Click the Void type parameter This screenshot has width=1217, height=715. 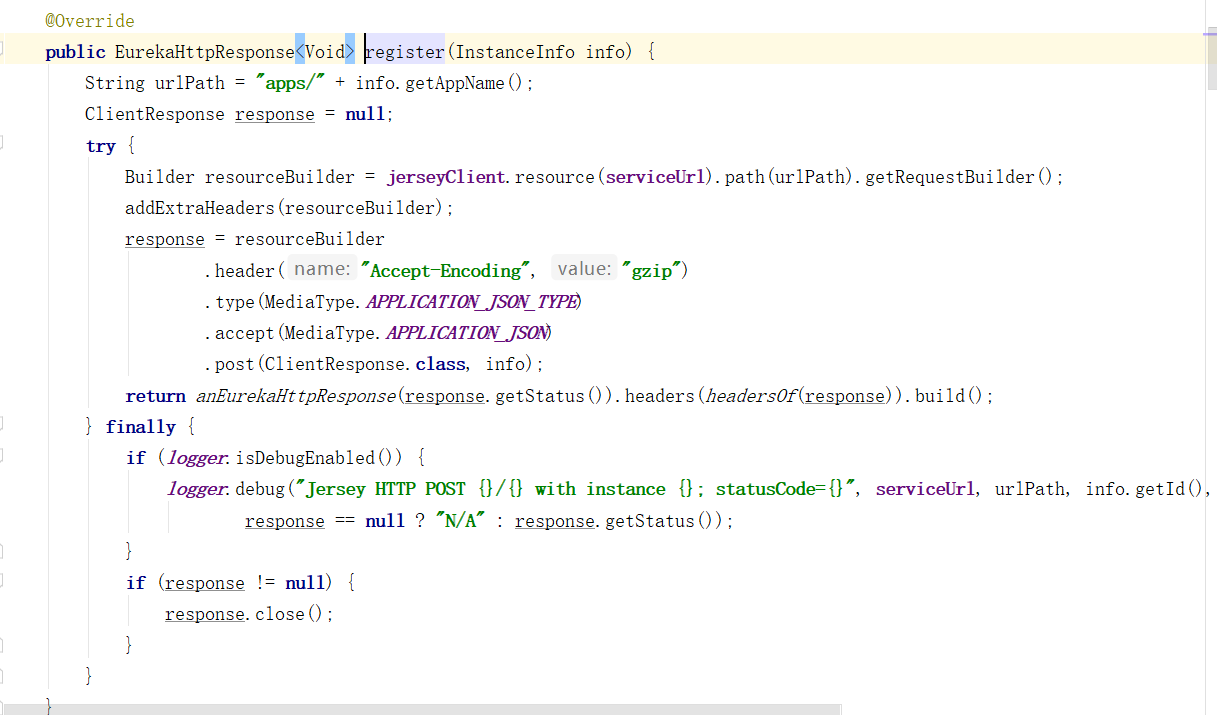click(325, 52)
